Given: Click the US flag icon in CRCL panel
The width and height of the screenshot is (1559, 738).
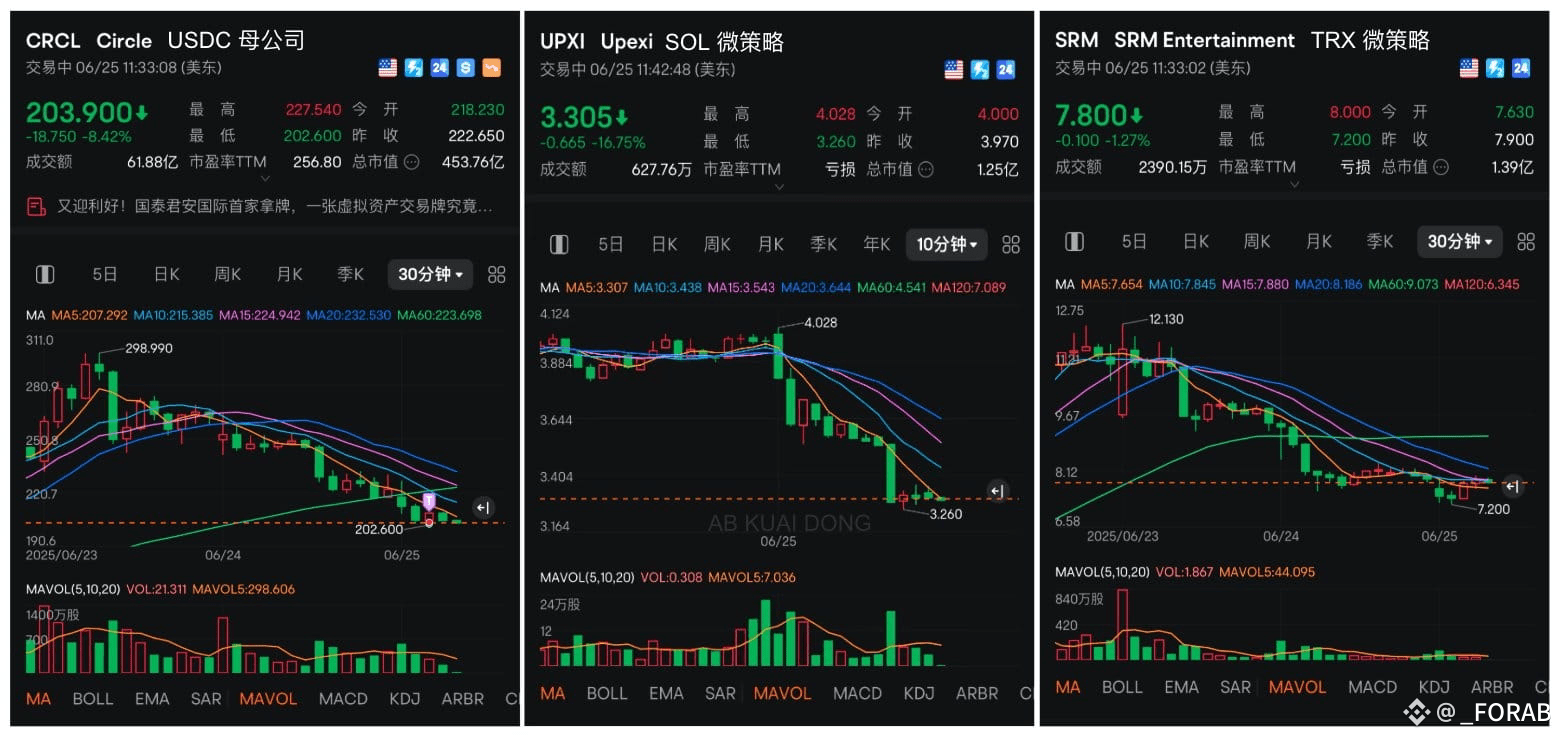Looking at the screenshot, I should coord(388,68).
